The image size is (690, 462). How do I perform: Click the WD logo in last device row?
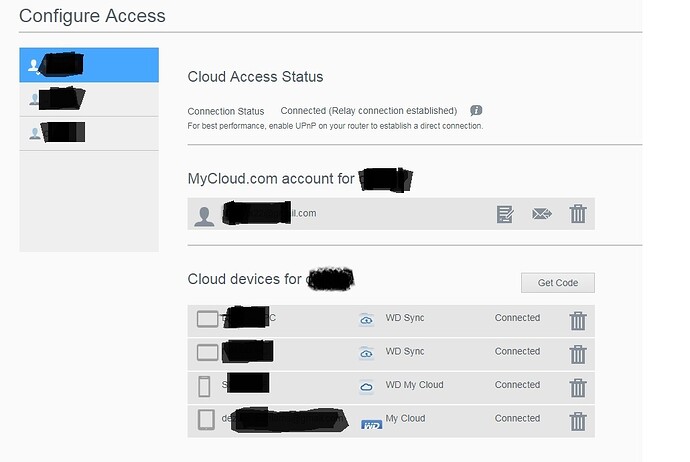click(x=371, y=424)
